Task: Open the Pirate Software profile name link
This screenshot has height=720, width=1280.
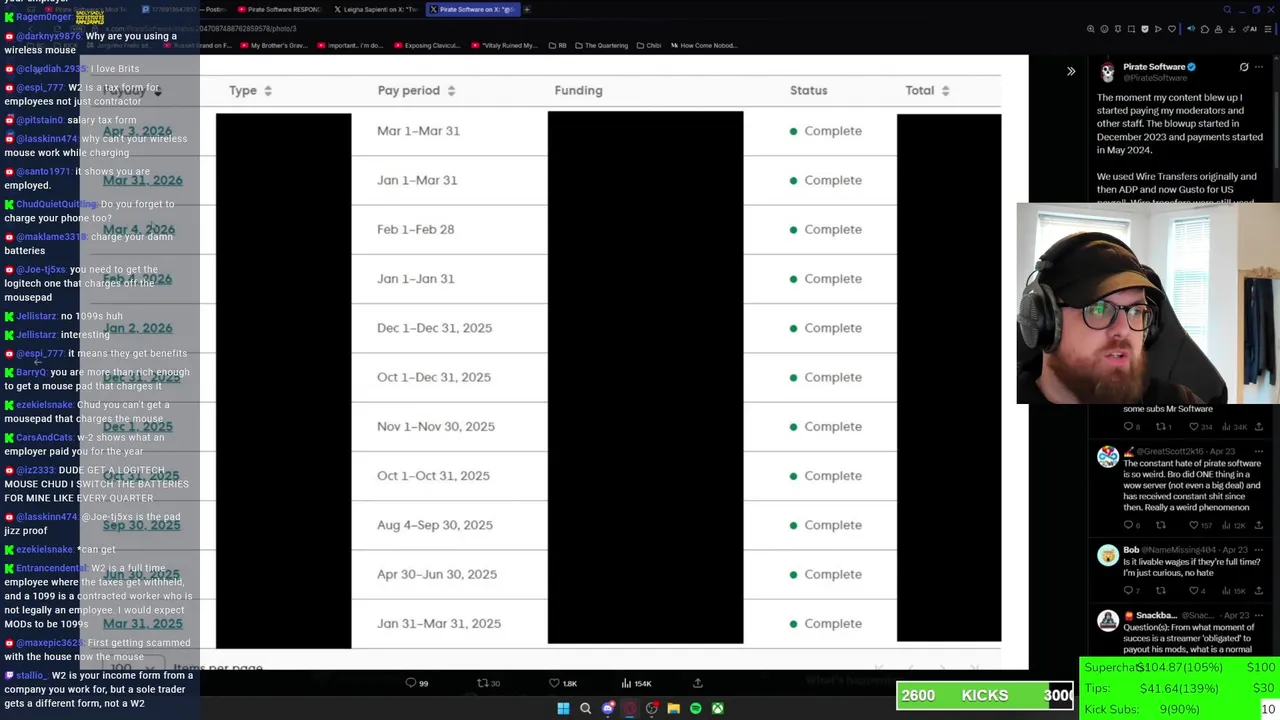Action: 1153,67
